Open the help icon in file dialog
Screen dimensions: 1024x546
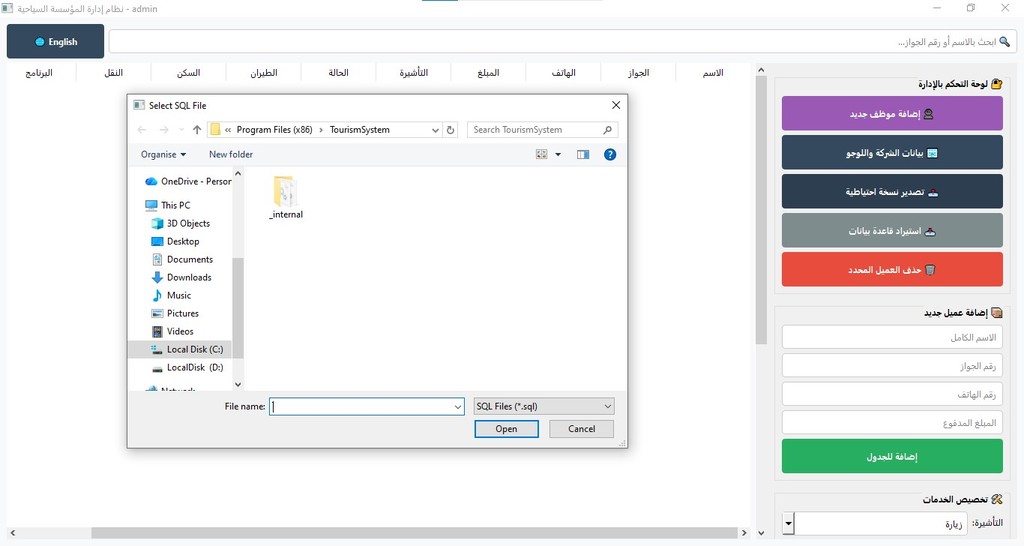click(x=610, y=154)
